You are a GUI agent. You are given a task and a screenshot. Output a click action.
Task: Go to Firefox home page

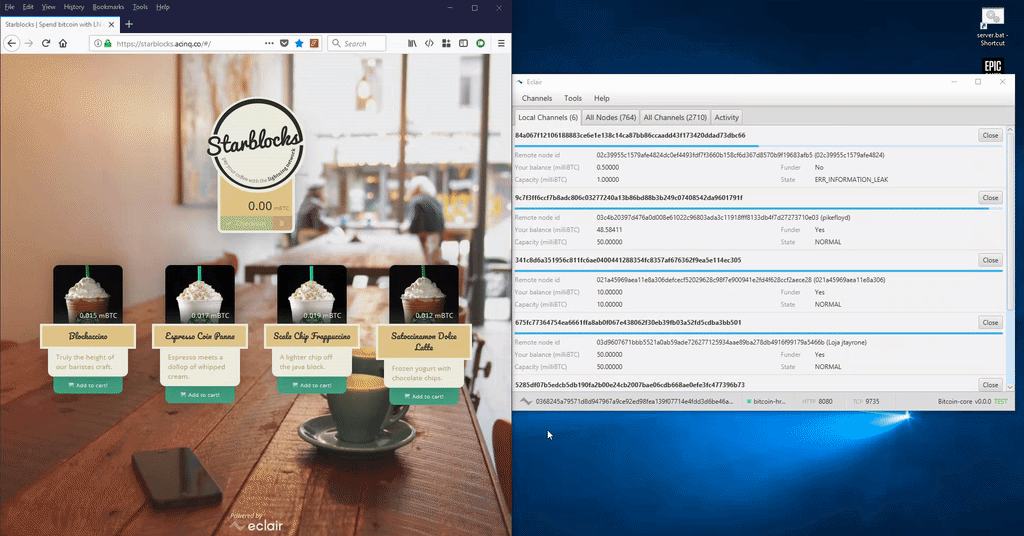(x=63, y=43)
